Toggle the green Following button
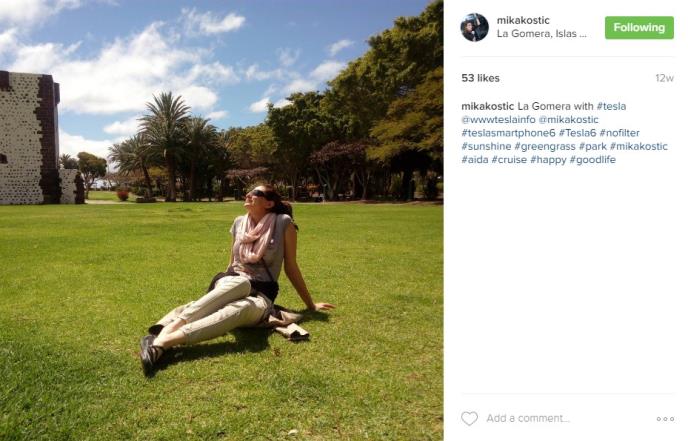Viewport: 688px width, 441px height. tap(639, 28)
